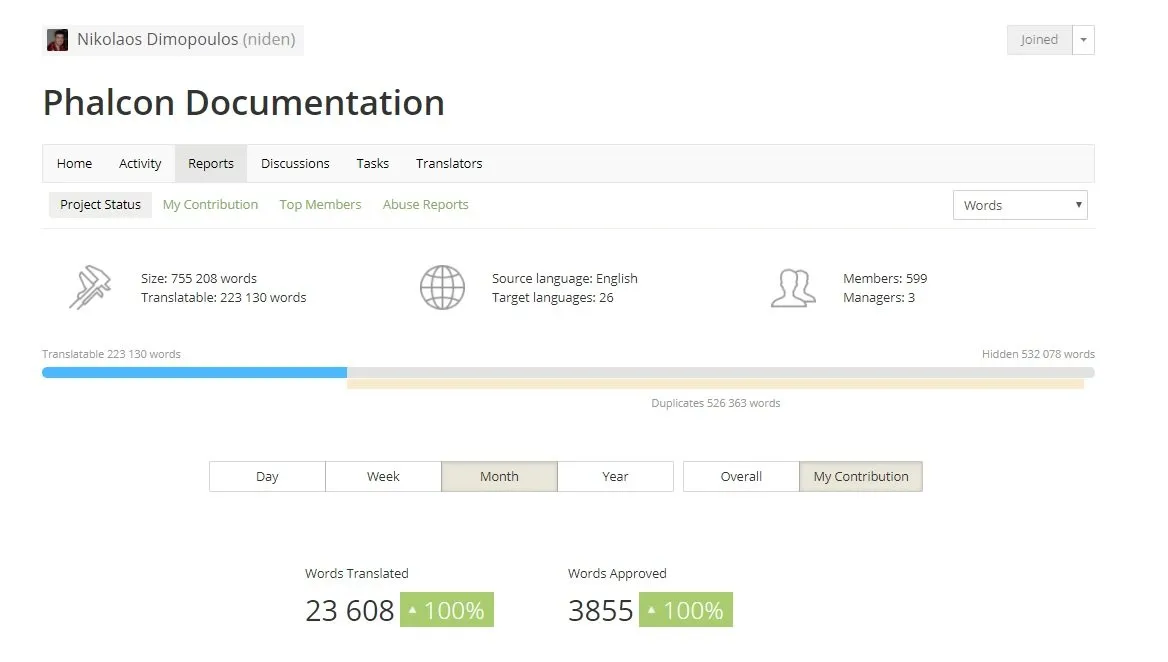
Task: Click the 3855 words approved value
Action: [600, 611]
